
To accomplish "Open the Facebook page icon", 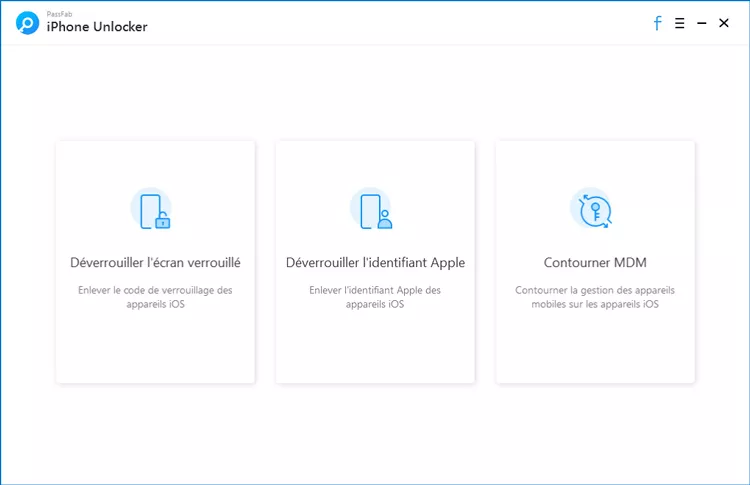I will click(x=657, y=23).
